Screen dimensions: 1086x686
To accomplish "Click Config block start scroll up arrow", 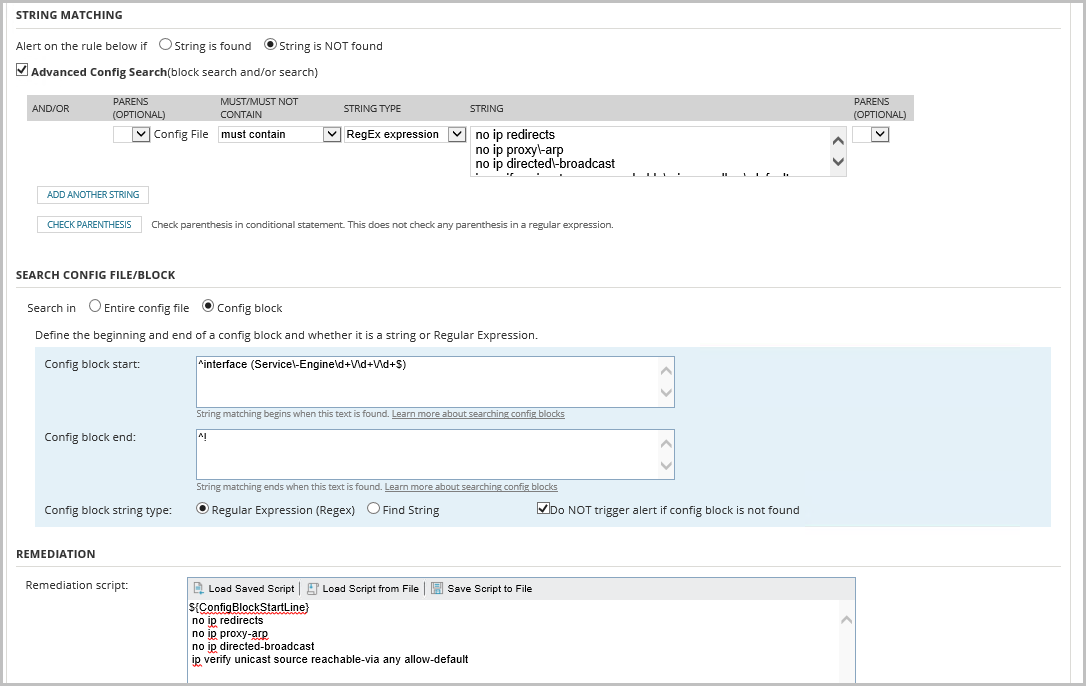I will coord(666,371).
